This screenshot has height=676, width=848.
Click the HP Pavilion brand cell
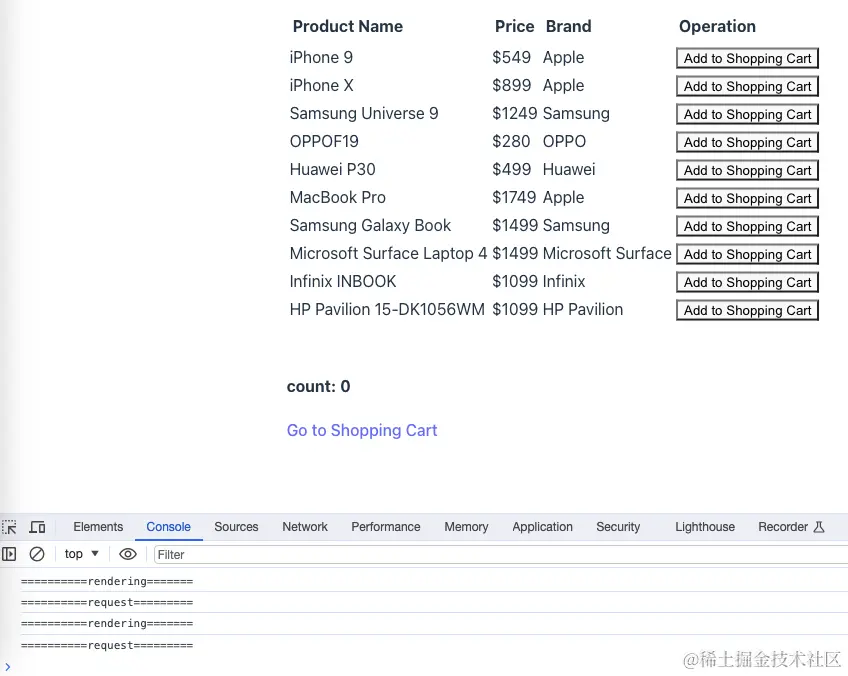coord(583,310)
